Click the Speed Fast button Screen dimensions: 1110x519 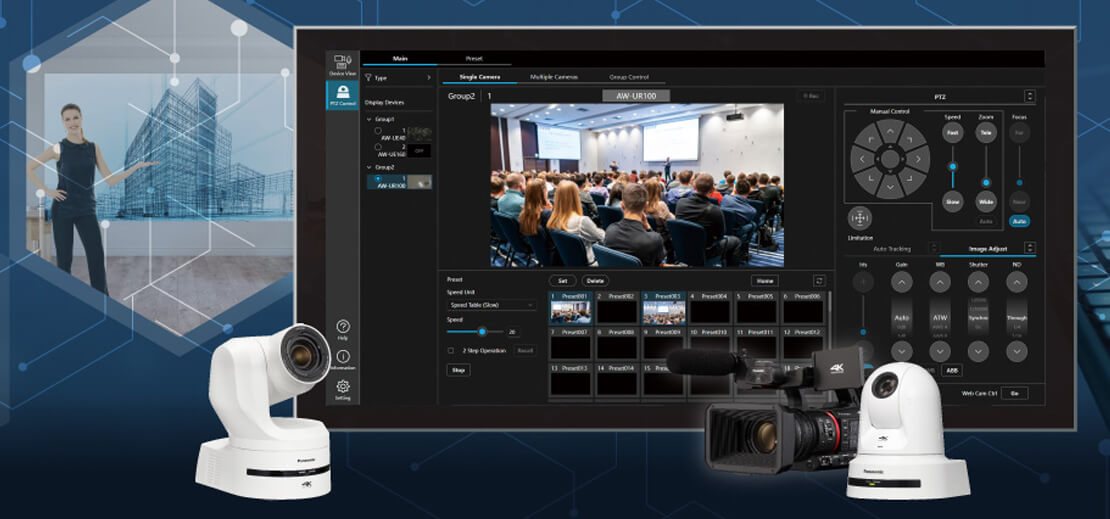click(x=952, y=132)
